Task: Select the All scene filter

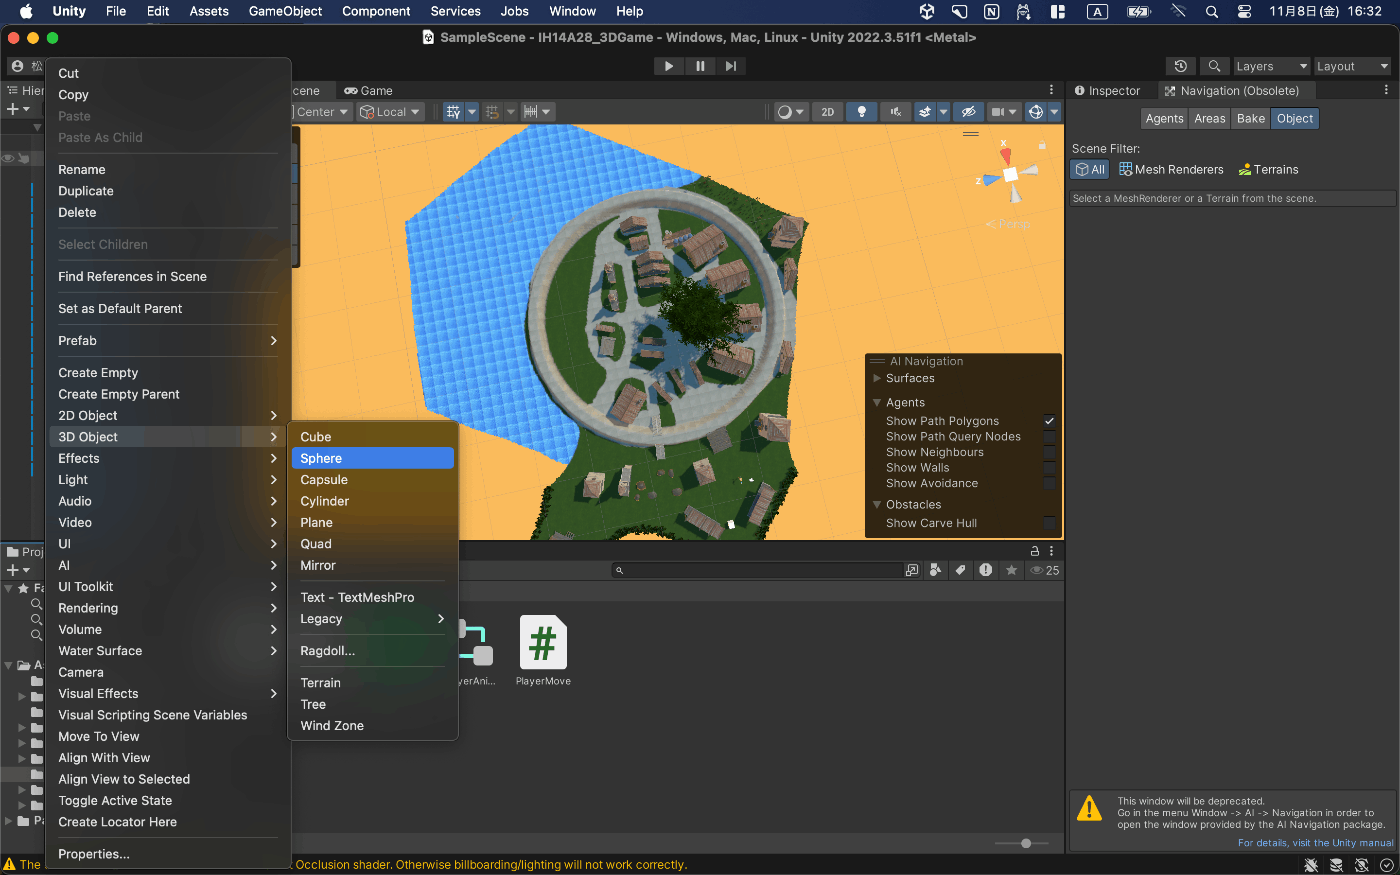Action: [x=1090, y=170]
